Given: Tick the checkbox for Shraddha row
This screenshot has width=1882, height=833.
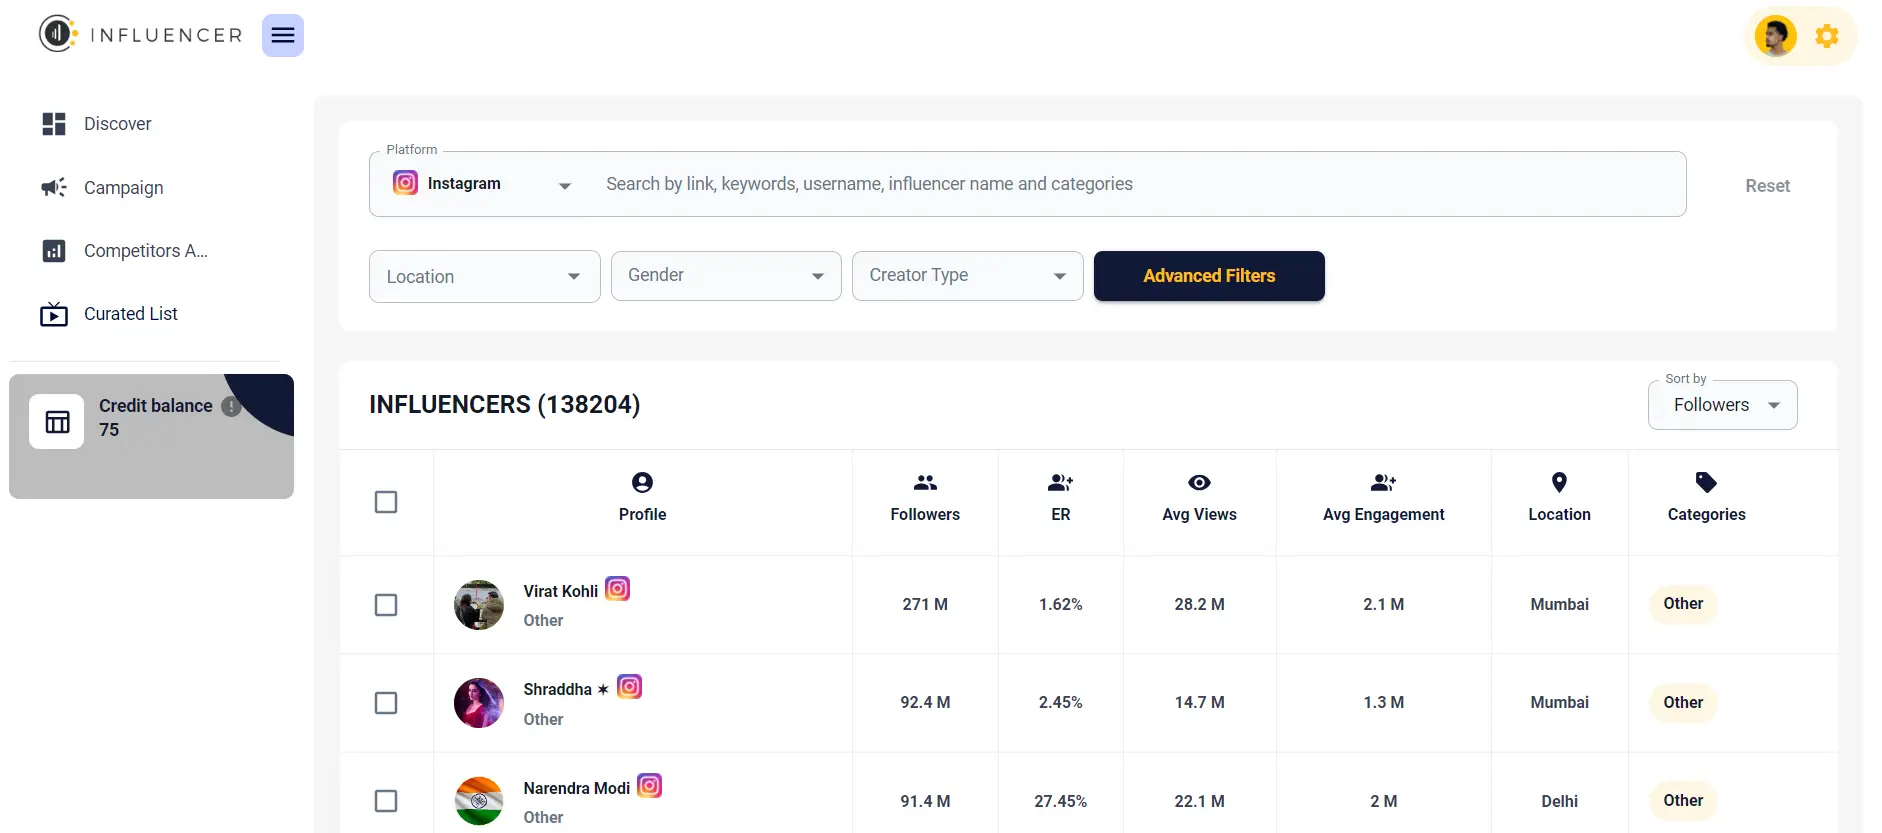Looking at the screenshot, I should coord(386,703).
